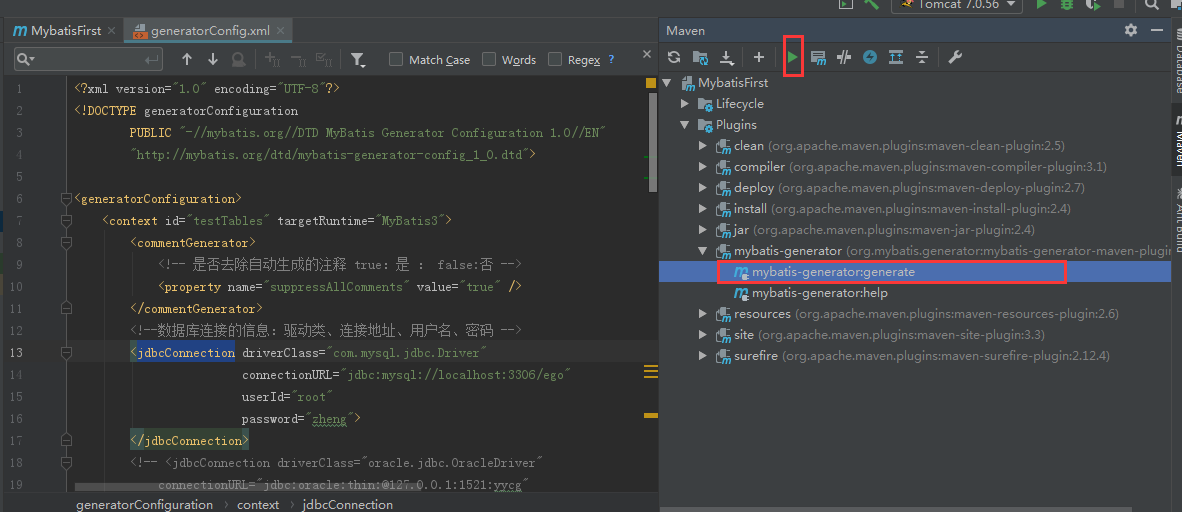Expand the jar plugin node

tap(703, 230)
